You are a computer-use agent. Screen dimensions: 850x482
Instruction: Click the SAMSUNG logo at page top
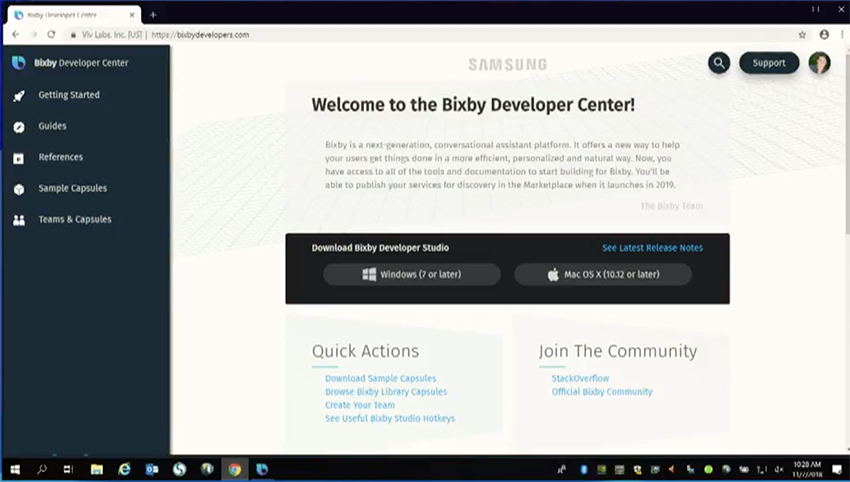coord(507,65)
